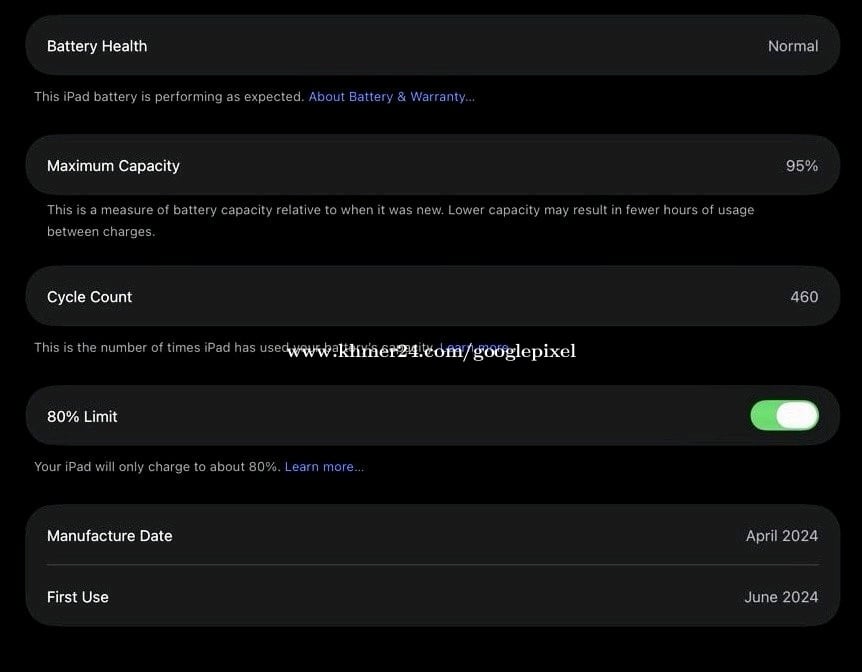862x672 pixels.
Task: Toggle the 80% Limit switch off
Action: point(784,416)
